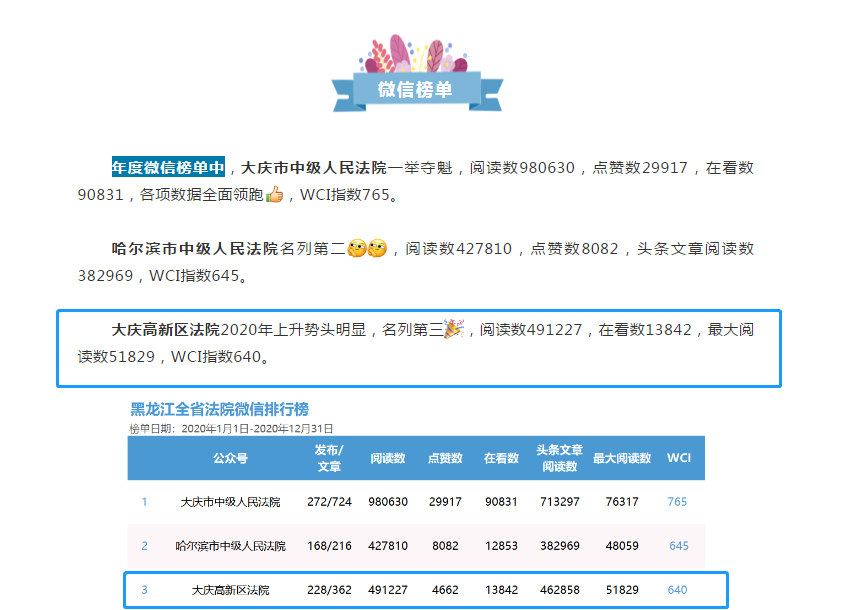The width and height of the screenshot is (863, 610).
Task: Open the WCI value 645 link
Action: 679,546
